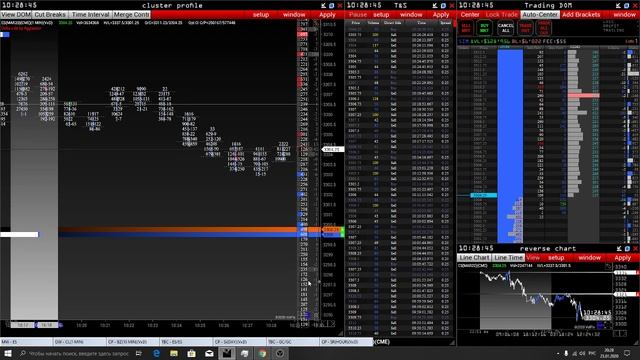Screen dimensions: 640x360
Task: Click the blue icon in Trading DOM title bar
Action: tap(626, 5)
